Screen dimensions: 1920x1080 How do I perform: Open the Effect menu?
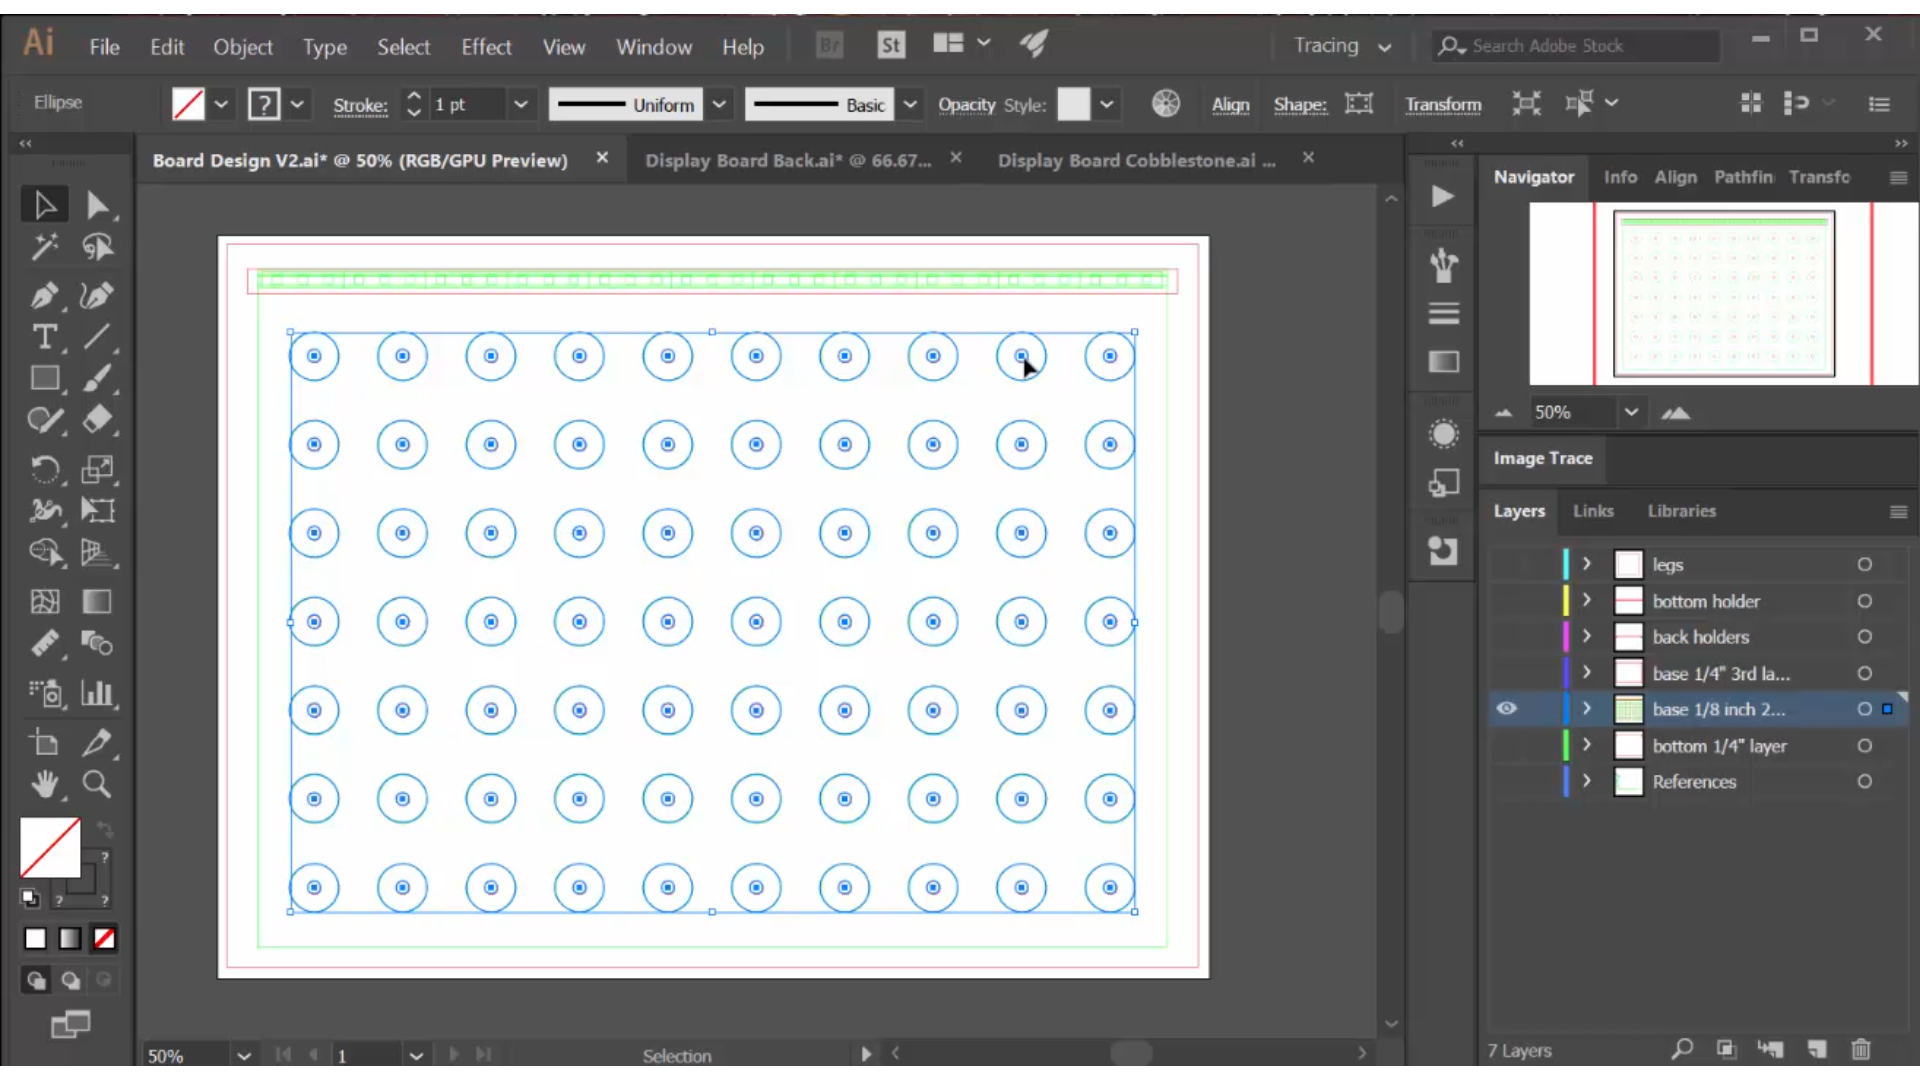pos(485,46)
